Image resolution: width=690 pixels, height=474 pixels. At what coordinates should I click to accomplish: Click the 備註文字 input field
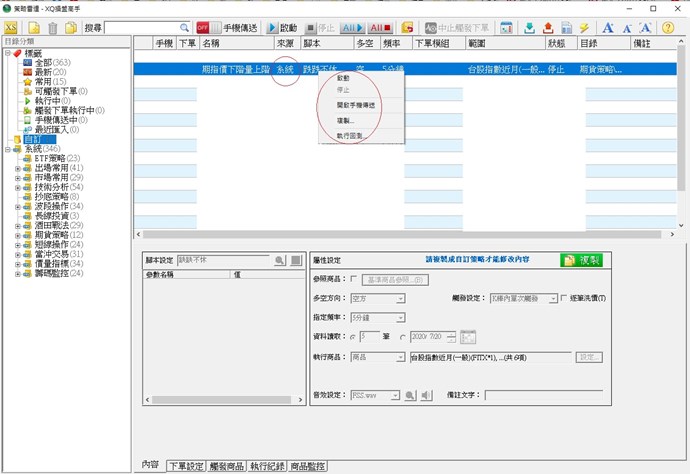point(543,395)
